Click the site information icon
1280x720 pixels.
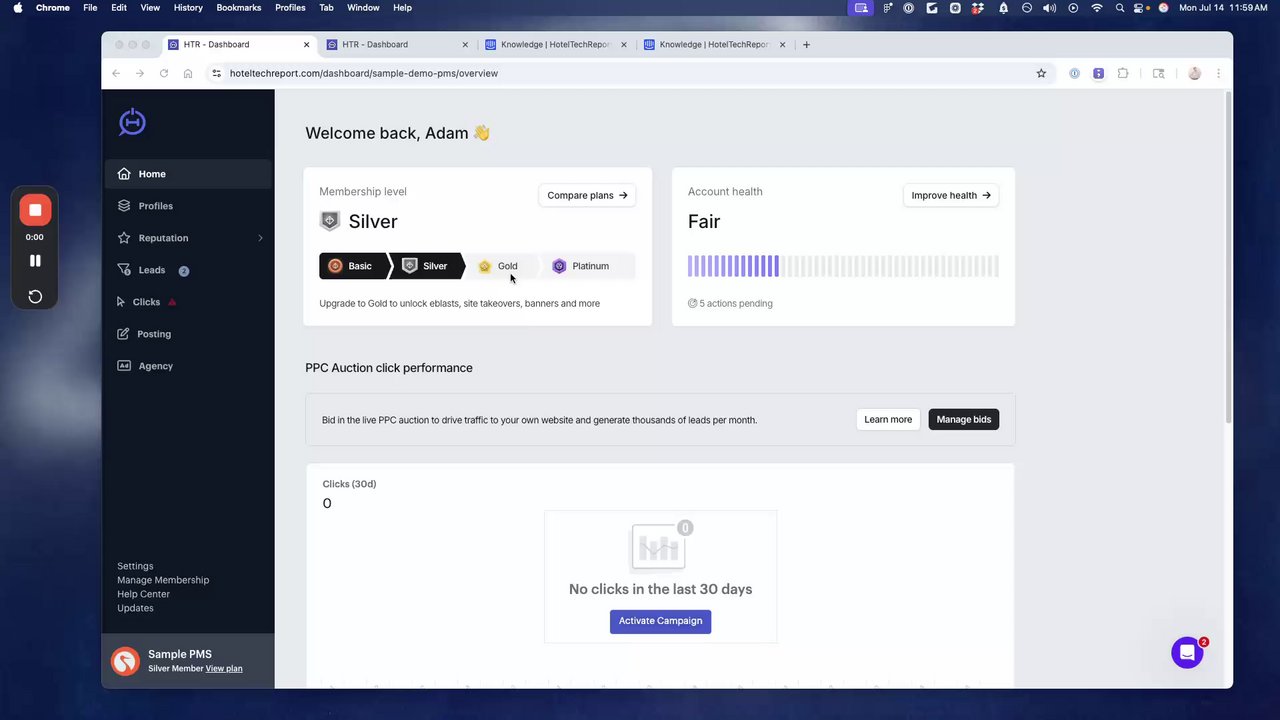click(216, 73)
